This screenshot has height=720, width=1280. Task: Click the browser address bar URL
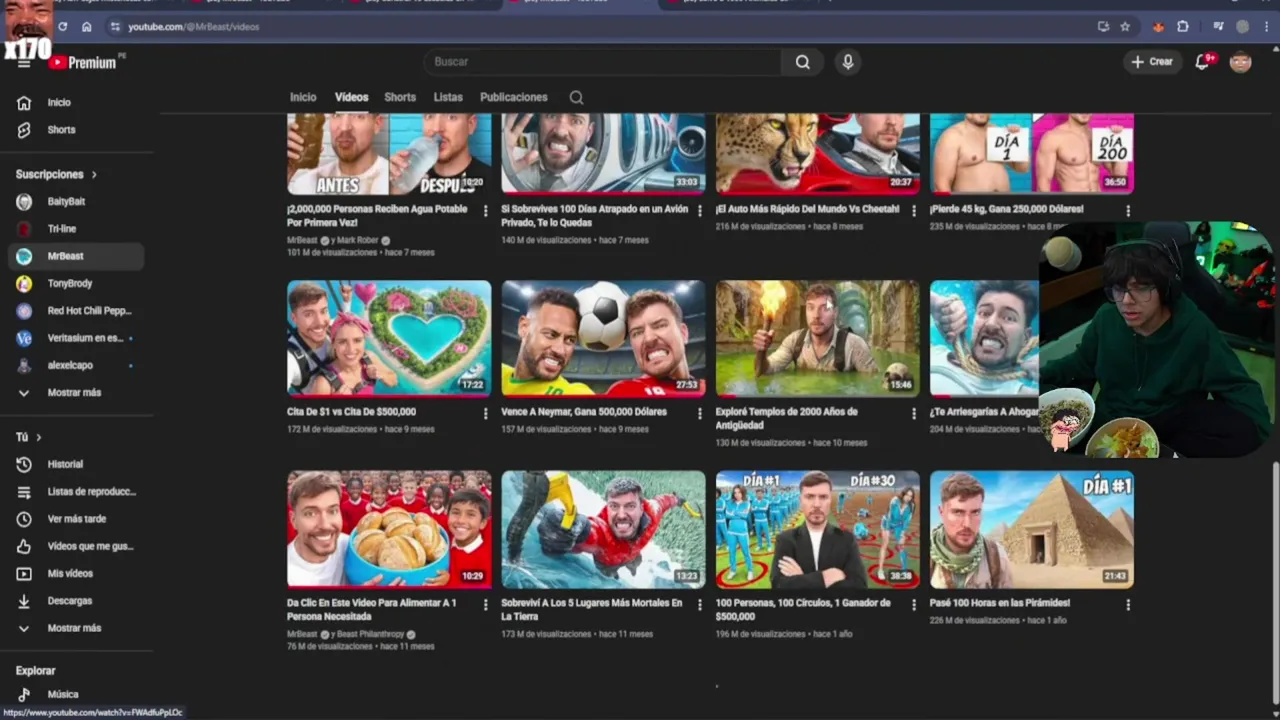tap(194, 27)
